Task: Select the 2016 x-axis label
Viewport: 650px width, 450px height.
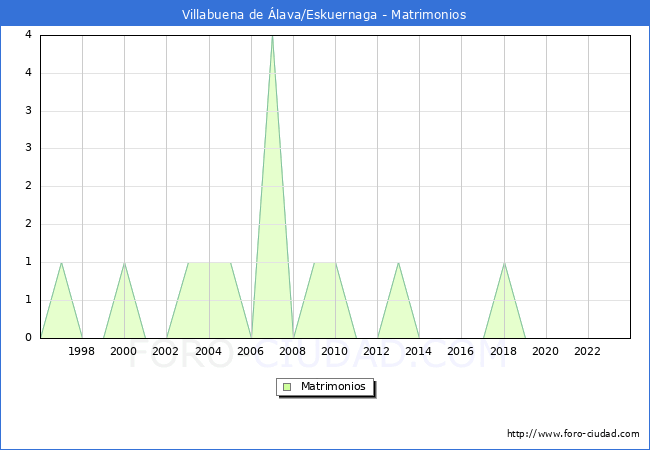Action: point(461,351)
